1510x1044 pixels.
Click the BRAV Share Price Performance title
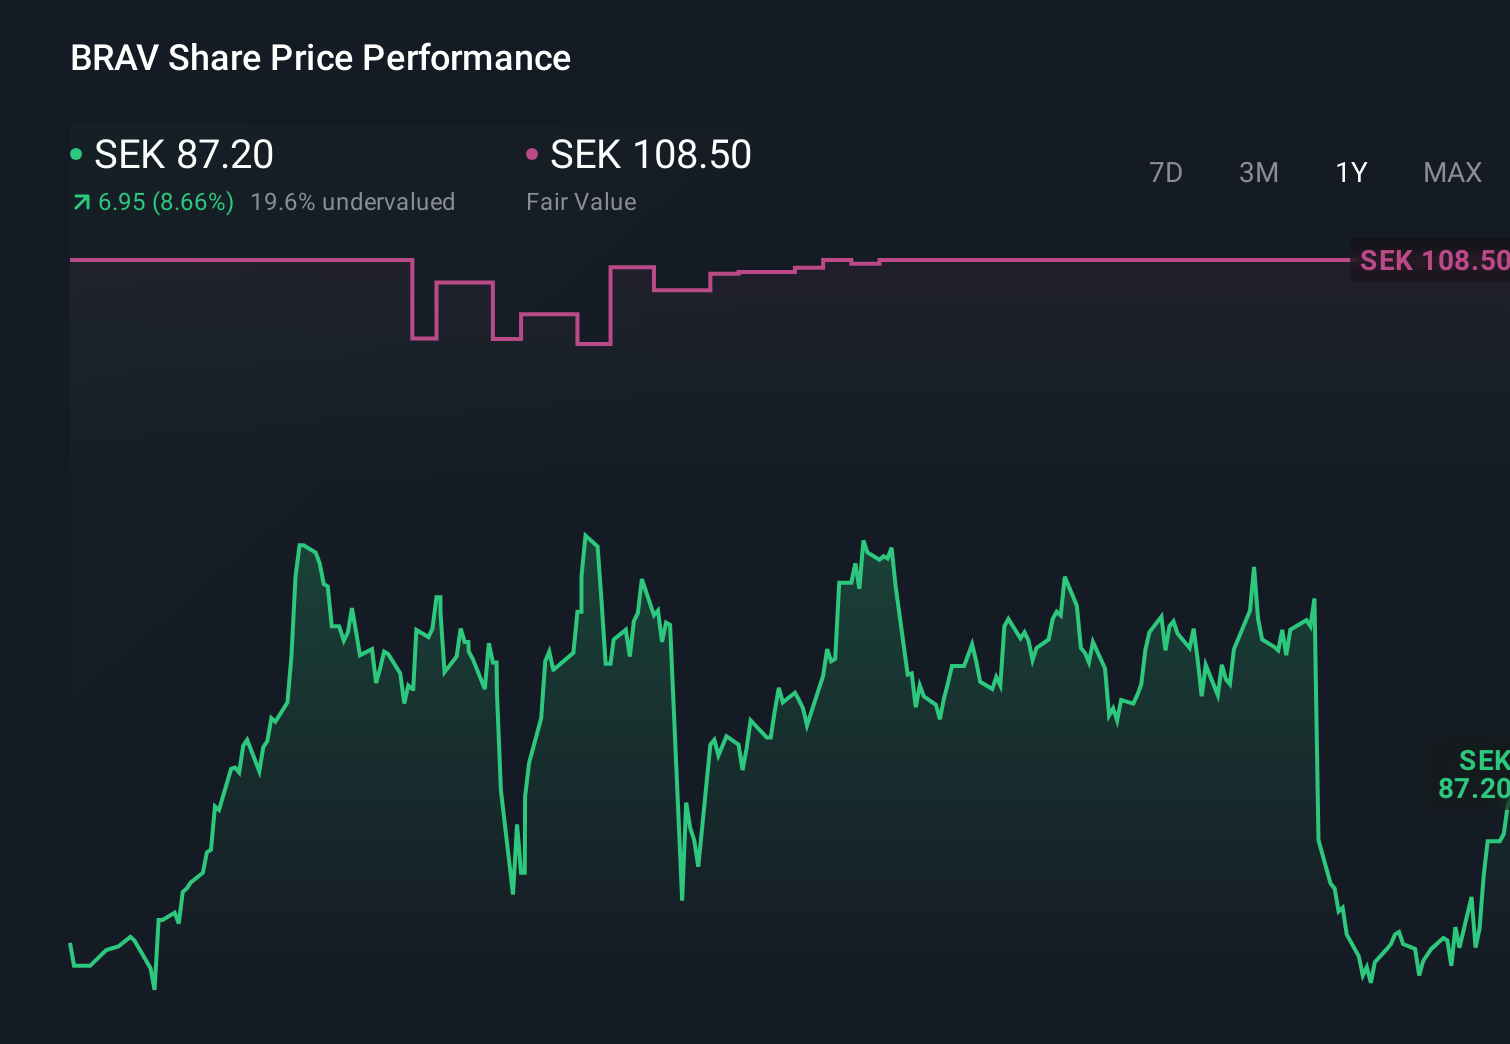tap(320, 57)
